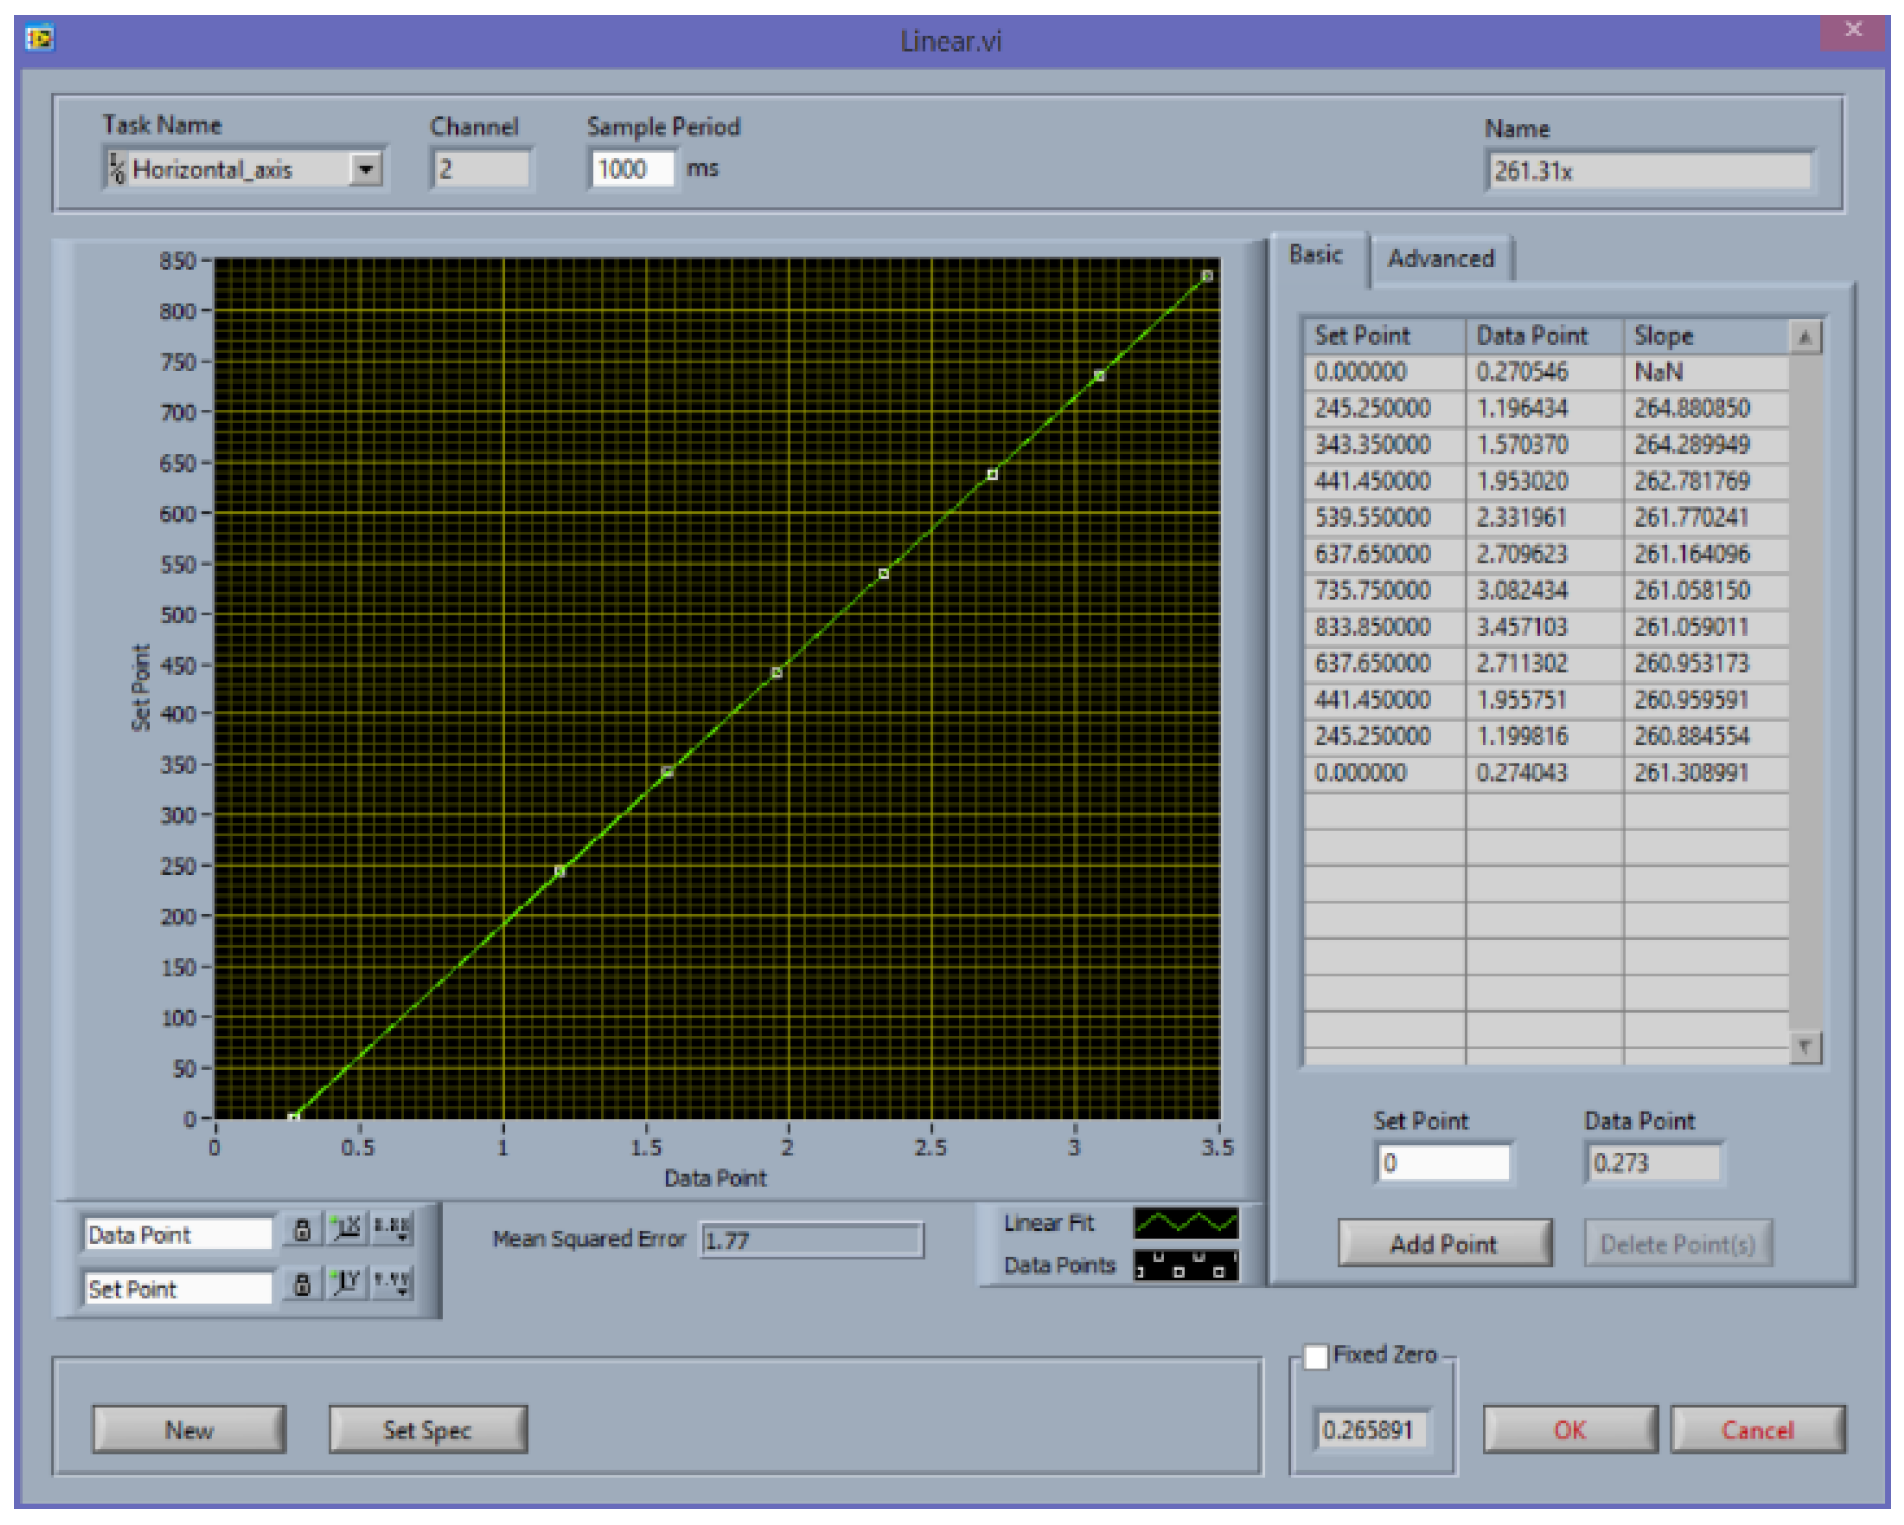Toggle X-axis autoscale lock for Data Point
Viewport: 1904px width, 1525px height.
[302, 1229]
